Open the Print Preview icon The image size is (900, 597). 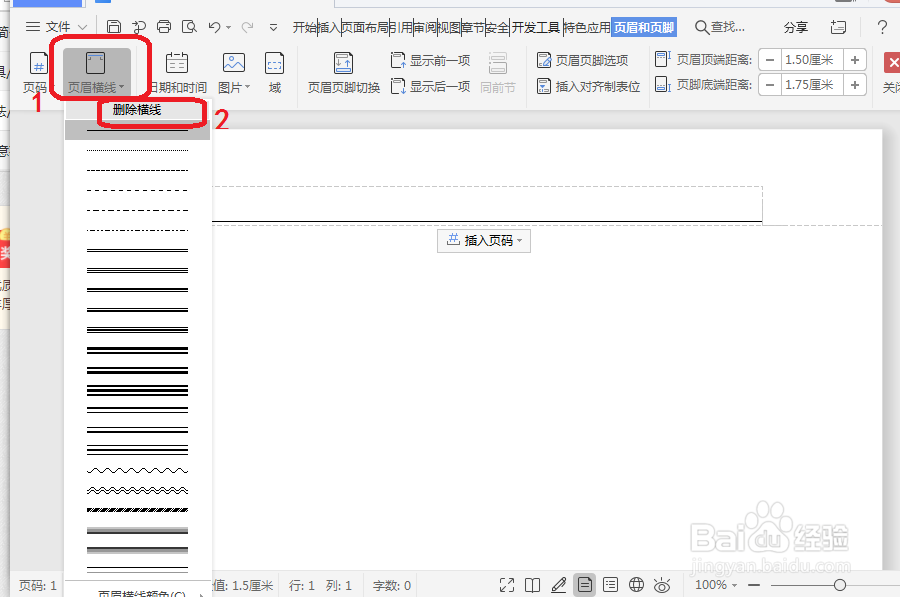click(189, 27)
